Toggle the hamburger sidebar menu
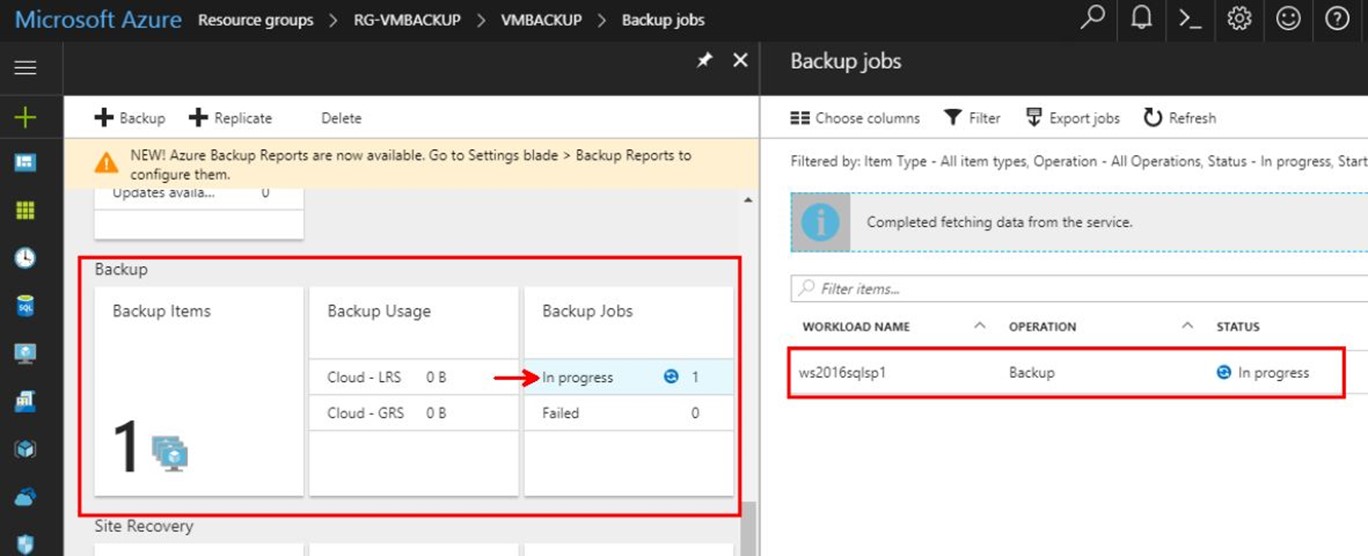The height and width of the screenshot is (556, 1368). click(25, 68)
